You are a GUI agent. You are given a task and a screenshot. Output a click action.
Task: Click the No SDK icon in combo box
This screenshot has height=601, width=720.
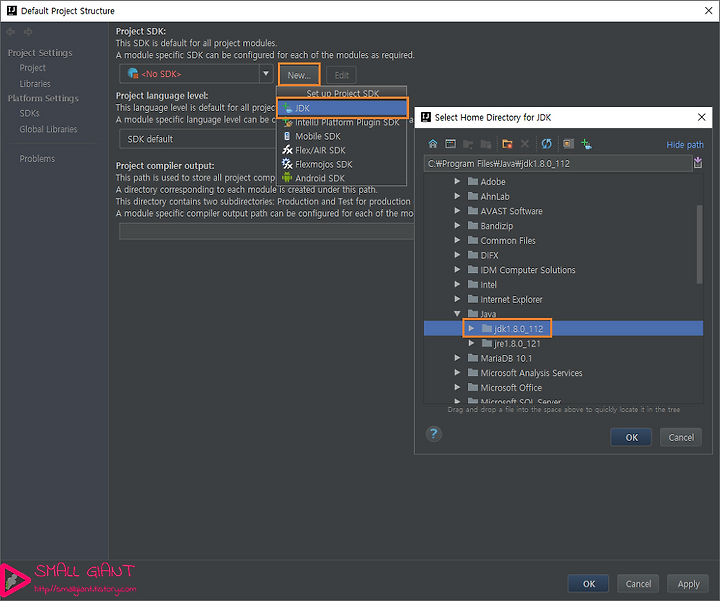click(x=133, y=73)
